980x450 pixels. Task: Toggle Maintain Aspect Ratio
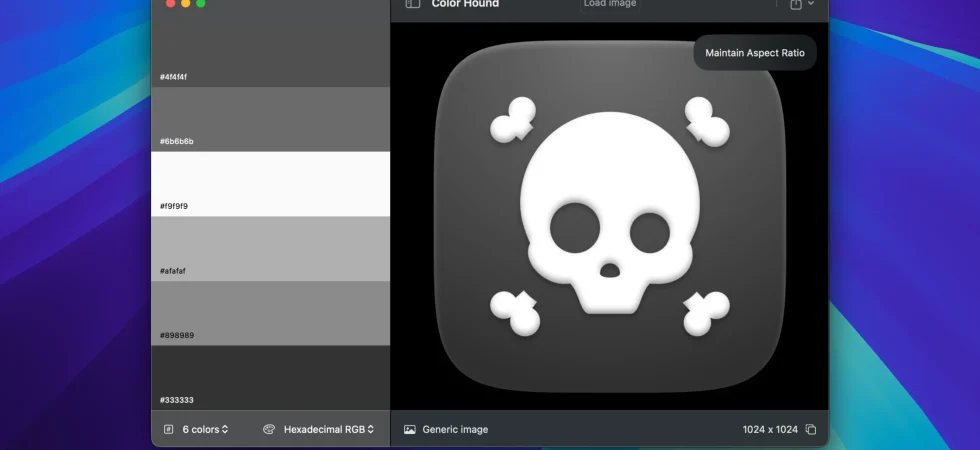(x=755, y=53)
